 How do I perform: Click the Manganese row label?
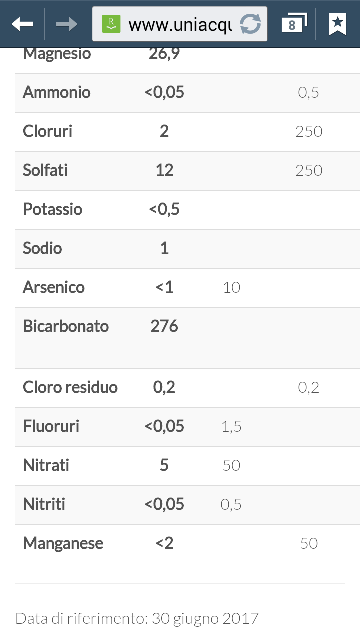63,544
